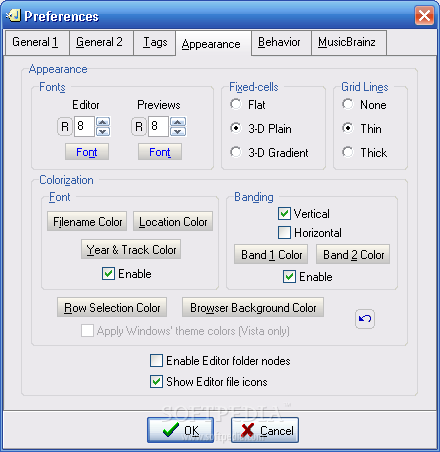Screen dimensions: 440x452
Task: Toggle the Banding Enable checkbox
Action: click(289, 277)
